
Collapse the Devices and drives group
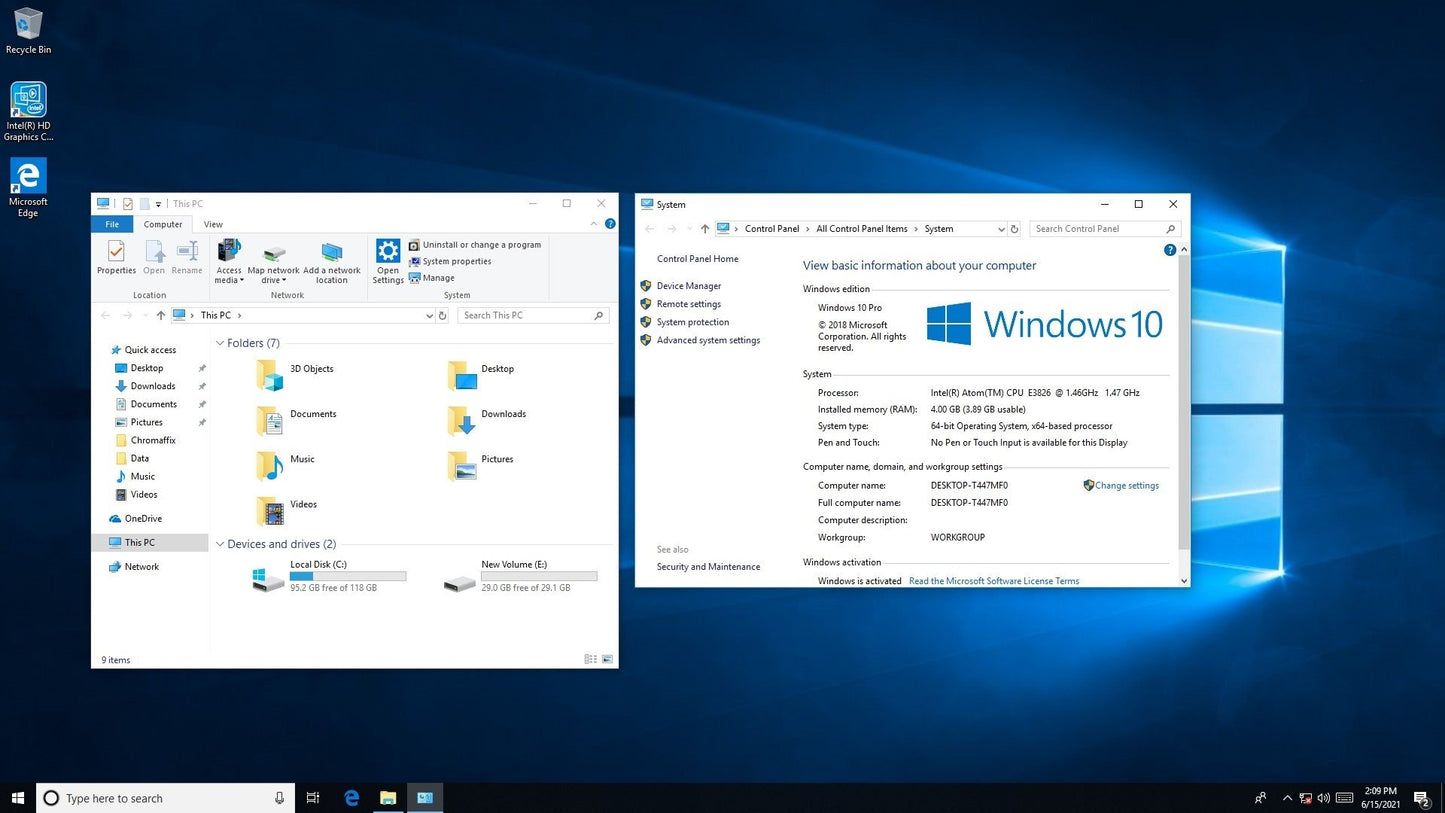click(x=220, y=544)
